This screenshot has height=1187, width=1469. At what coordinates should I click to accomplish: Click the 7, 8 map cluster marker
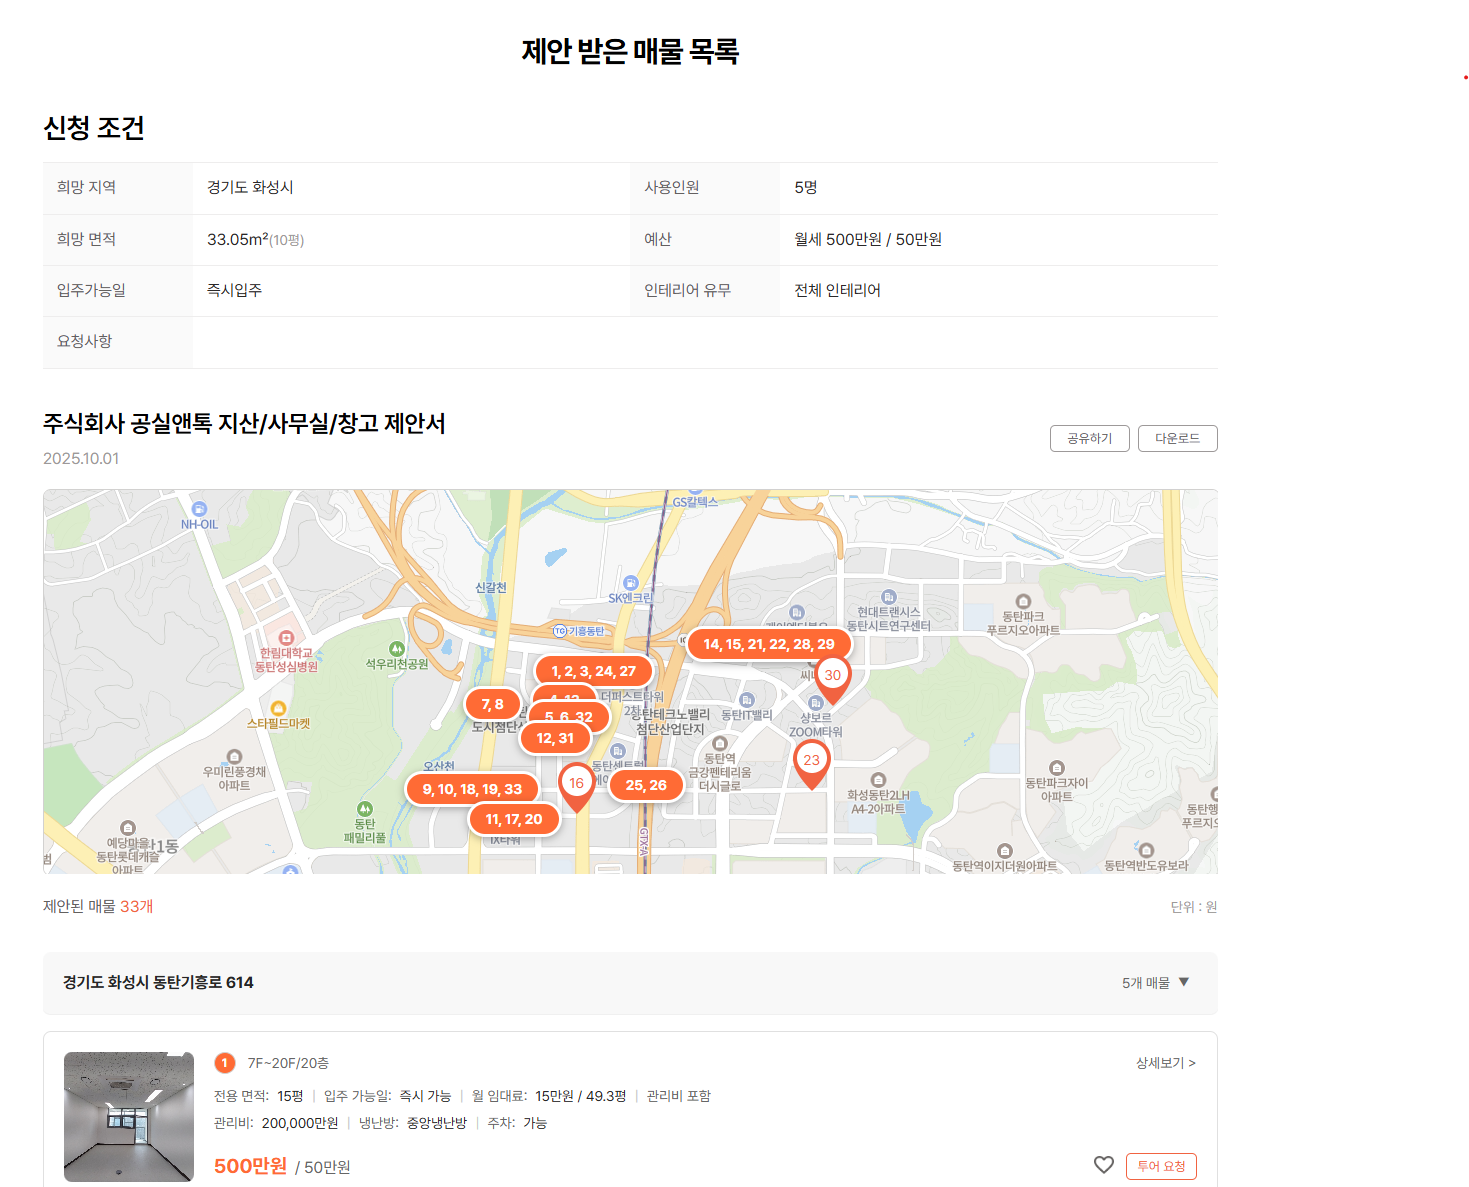(x=492, y=705)
